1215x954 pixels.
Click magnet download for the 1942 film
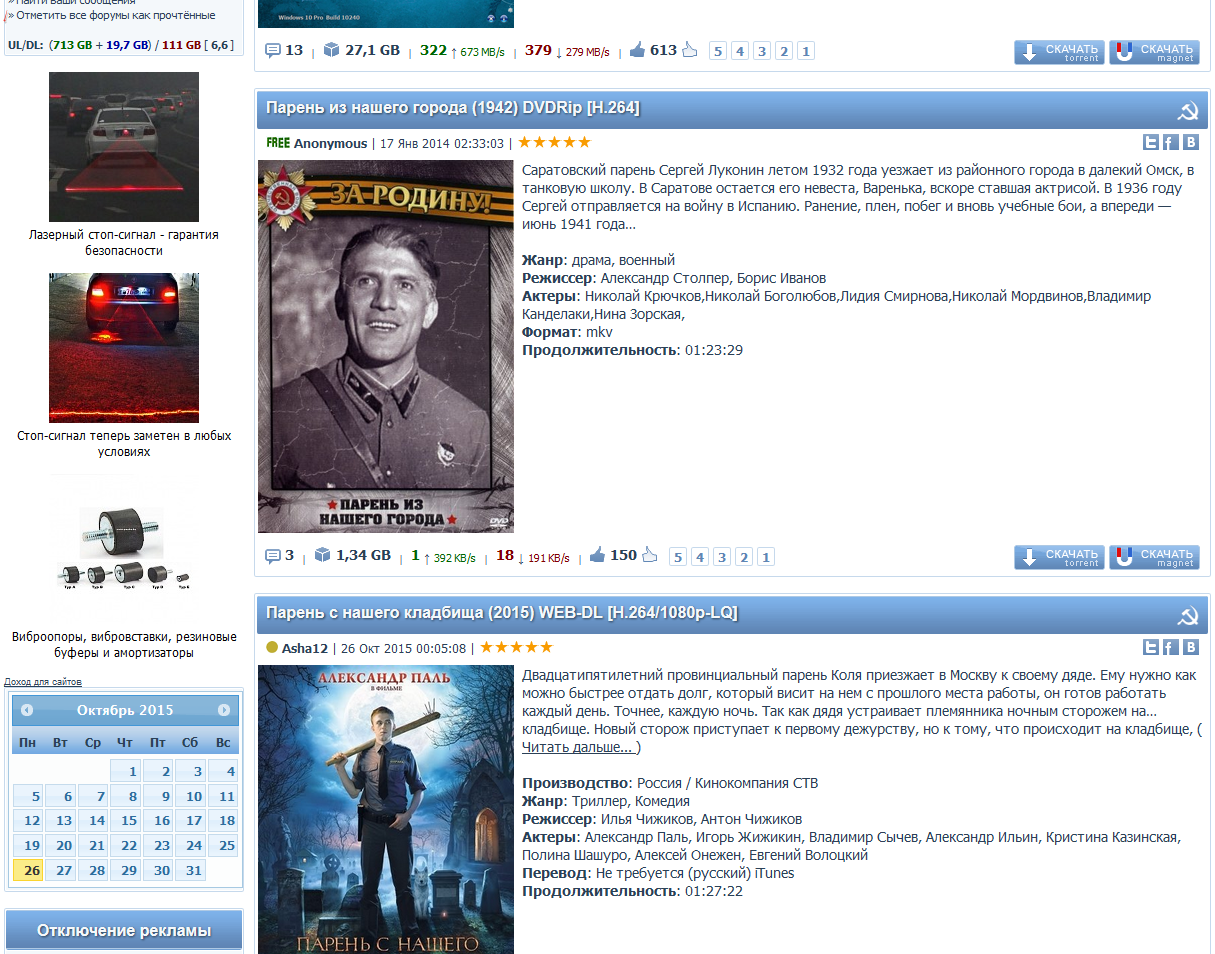(1154, 557)
